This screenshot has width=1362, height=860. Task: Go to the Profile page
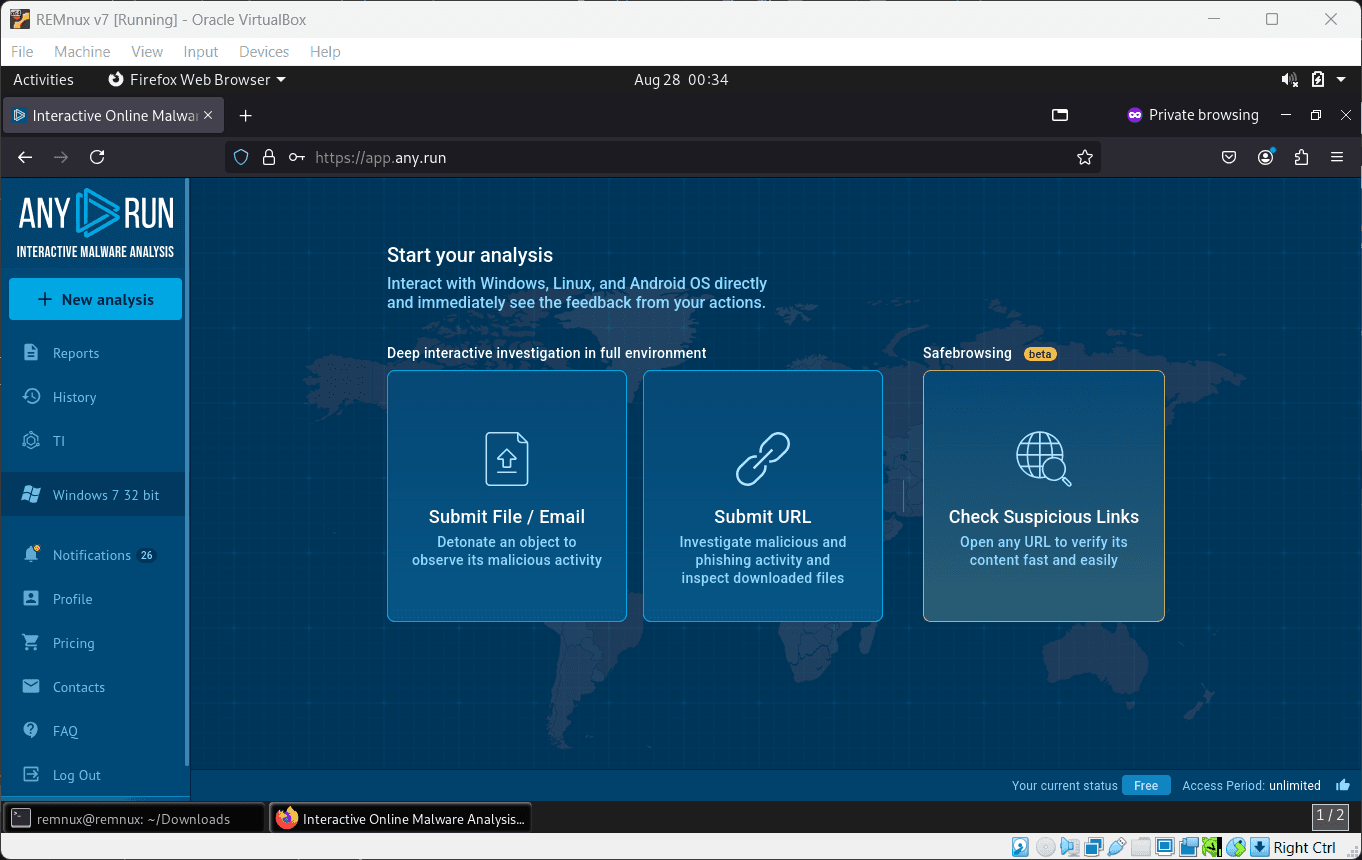pos(94,599)
